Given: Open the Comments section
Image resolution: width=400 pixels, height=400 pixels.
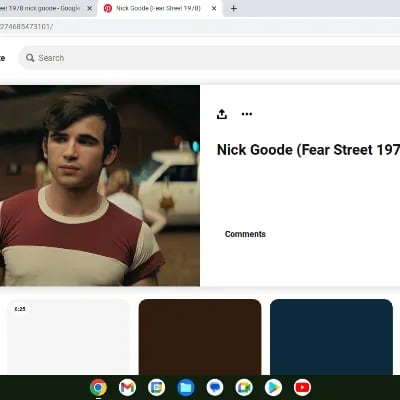Looking at the screenshot, I should [x=245, y=234].
